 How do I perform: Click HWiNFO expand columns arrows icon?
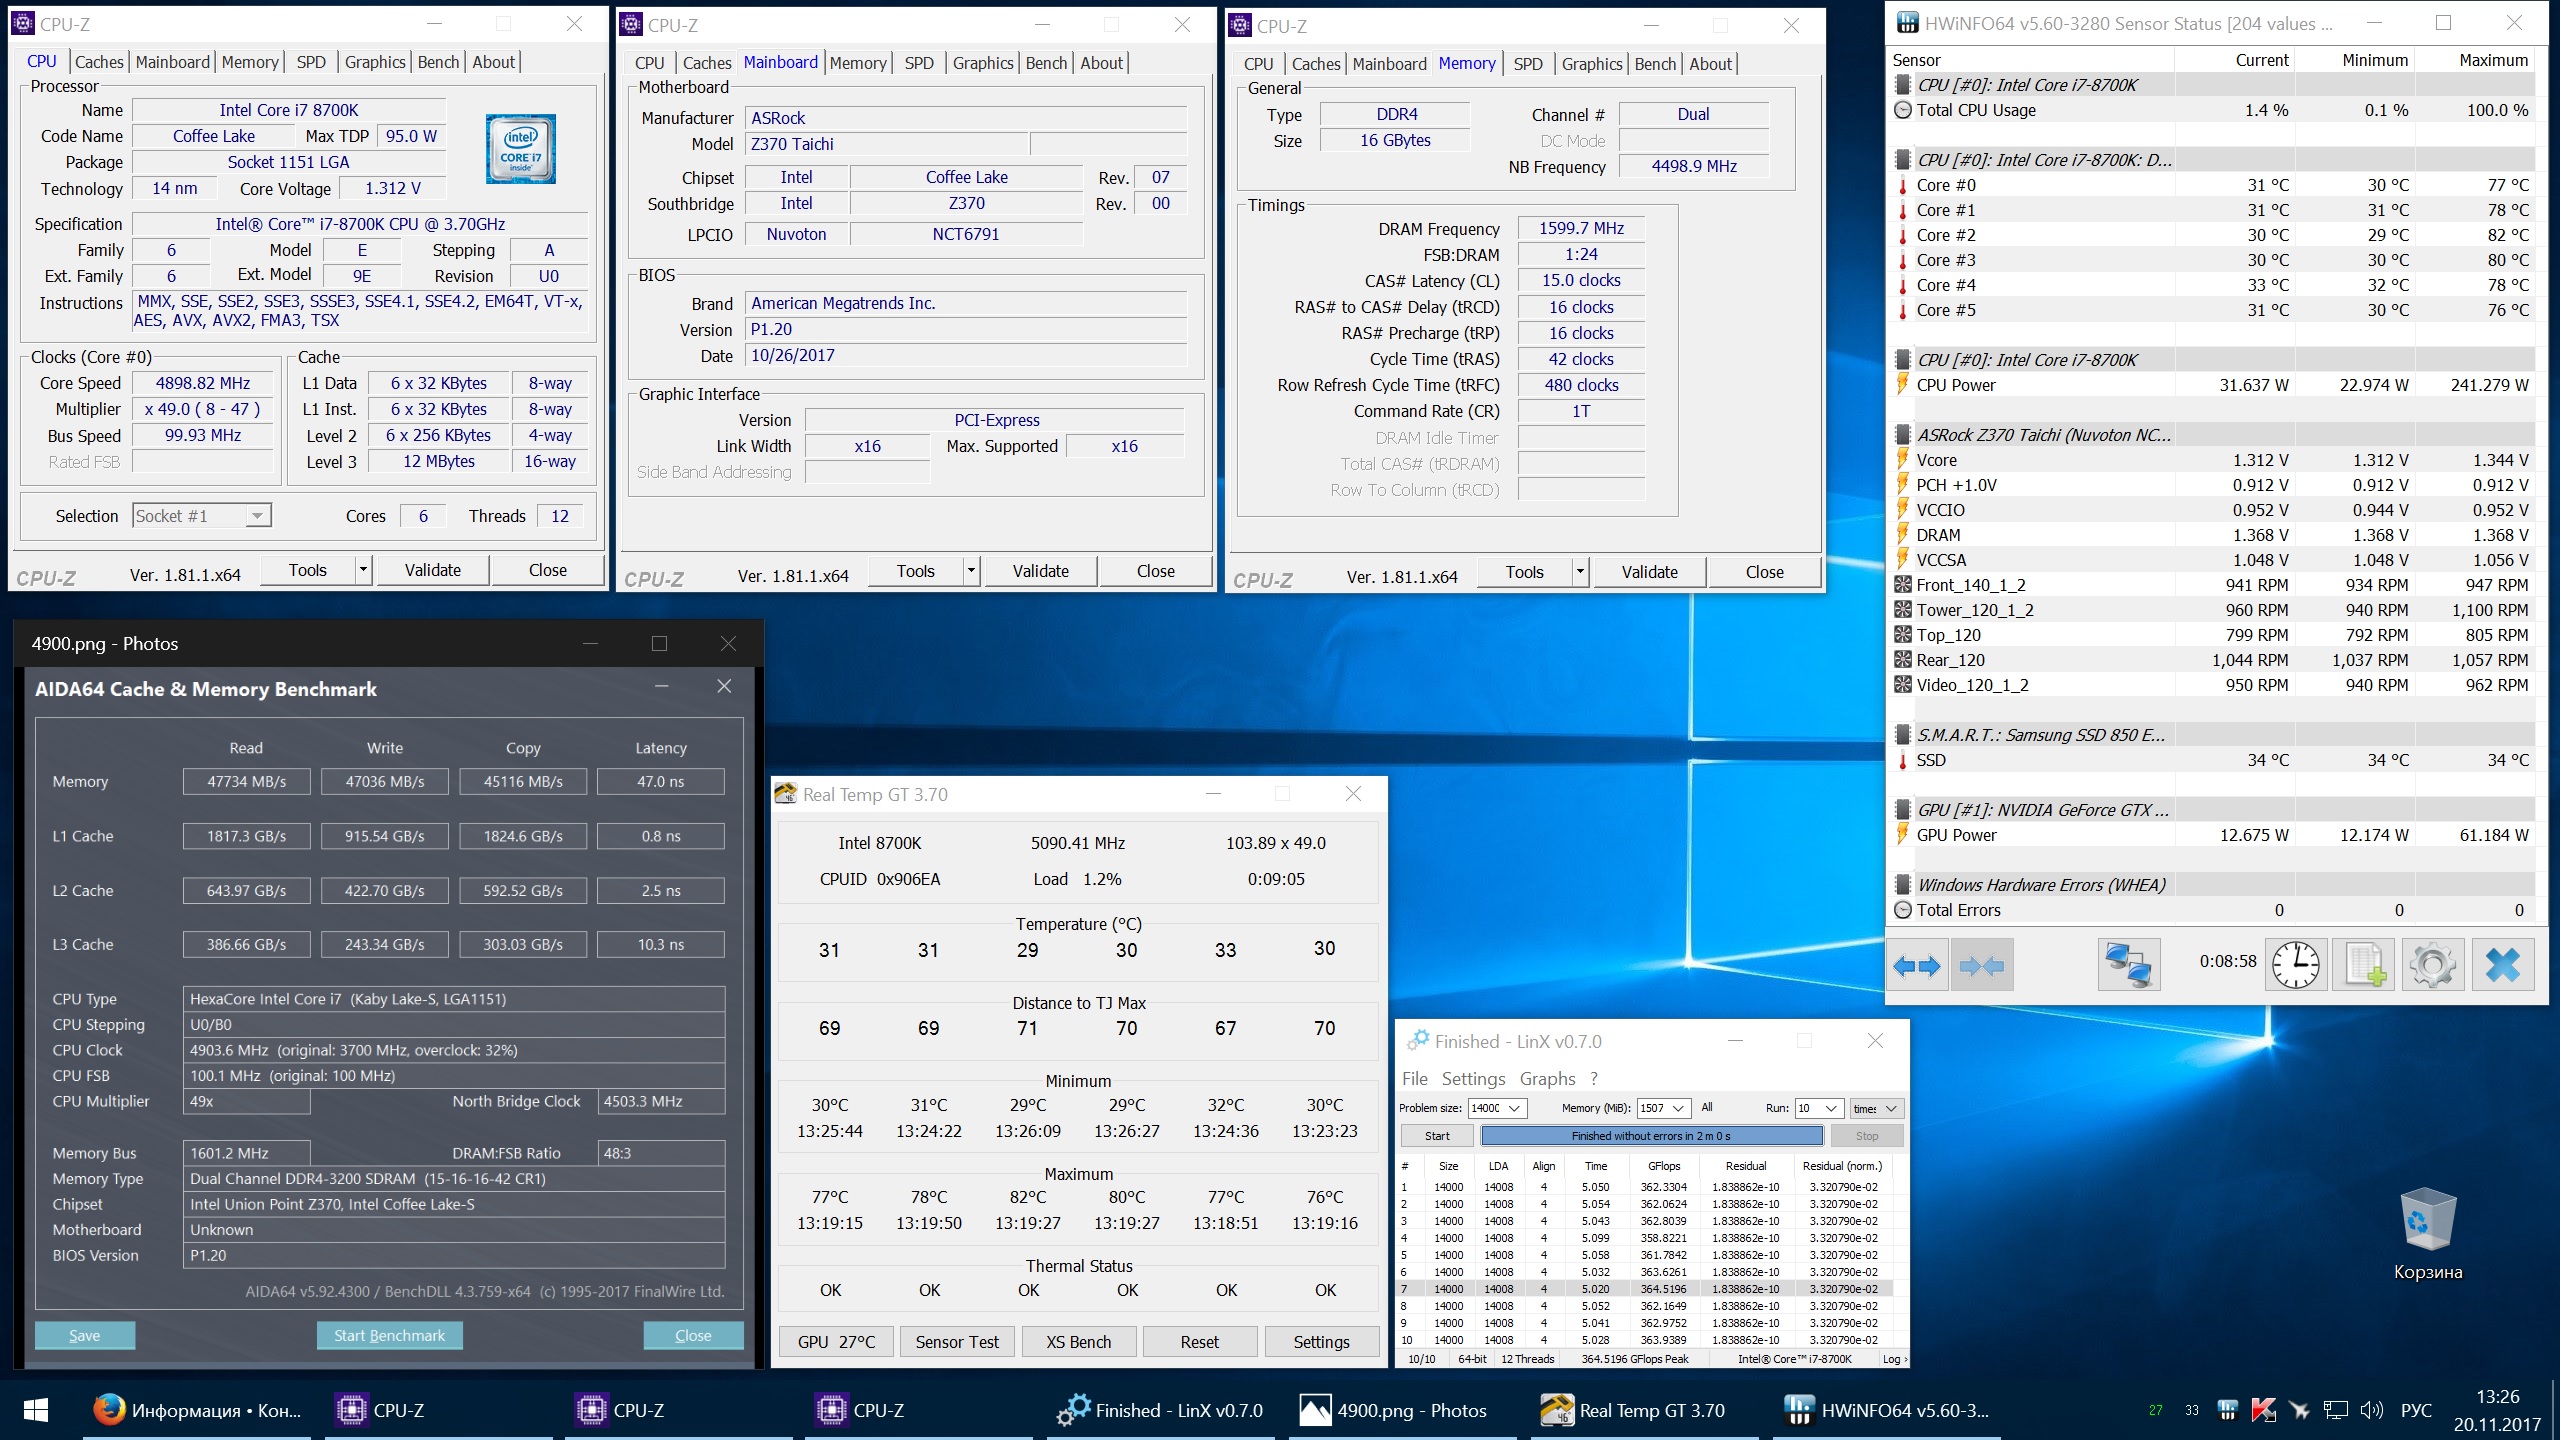pos(1917,965)
